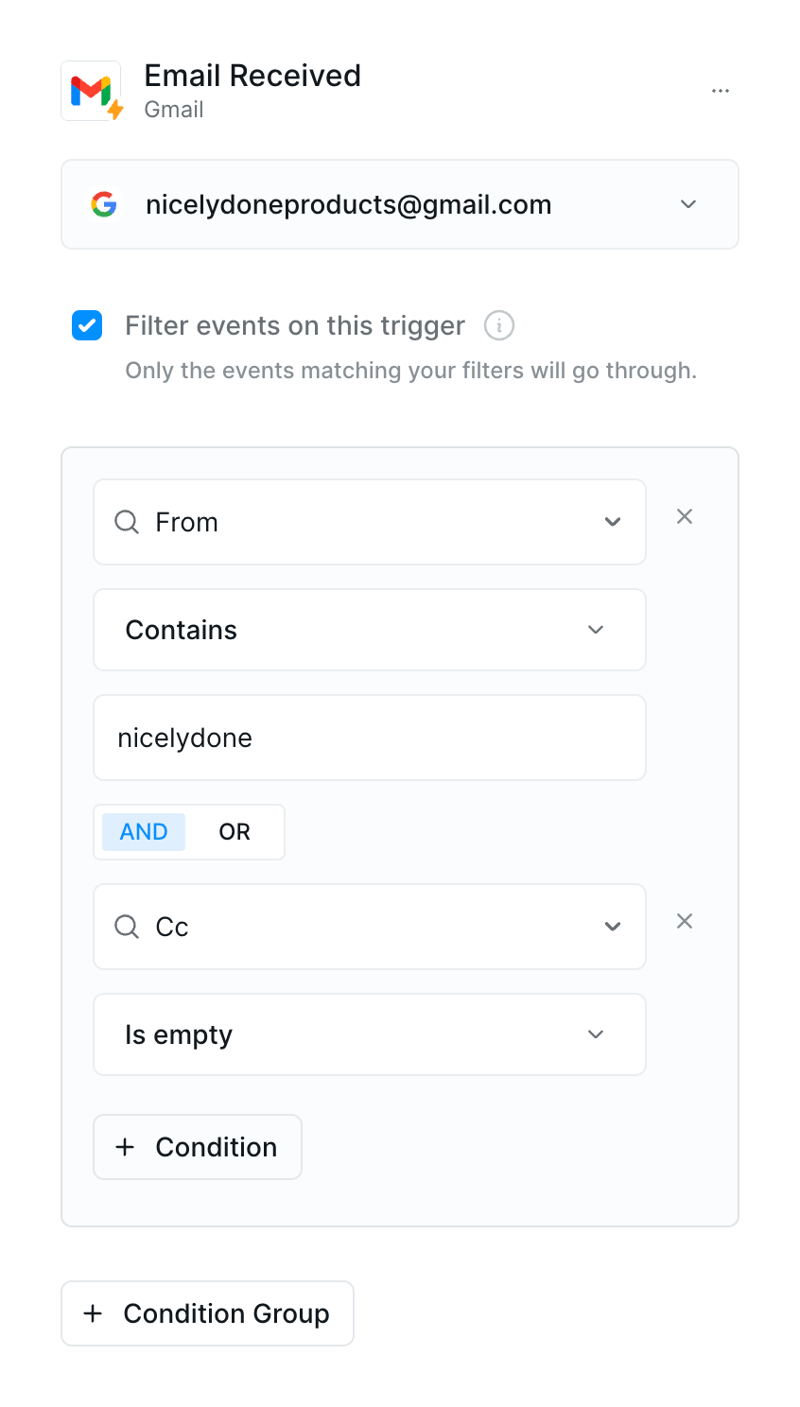Uncheck Filter events on this trigger

[87, 325]
